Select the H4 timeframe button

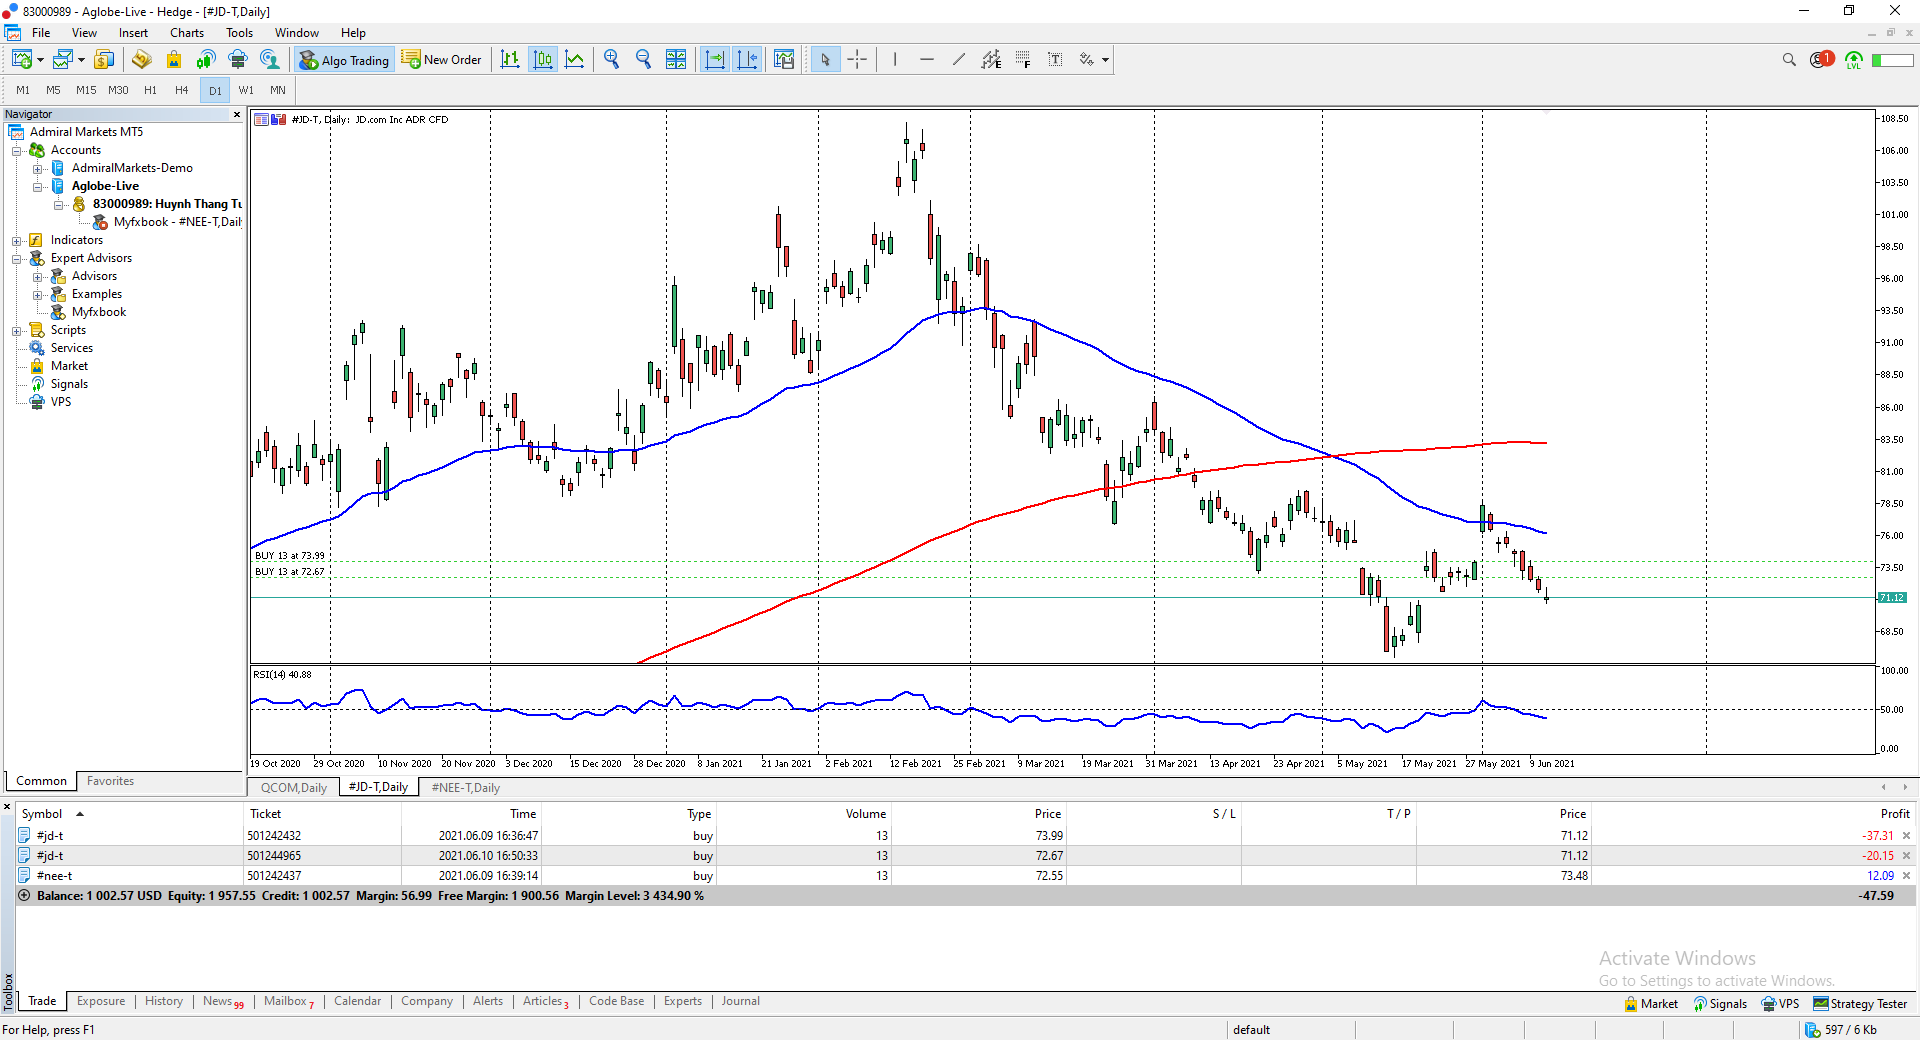tap(181, 90)
